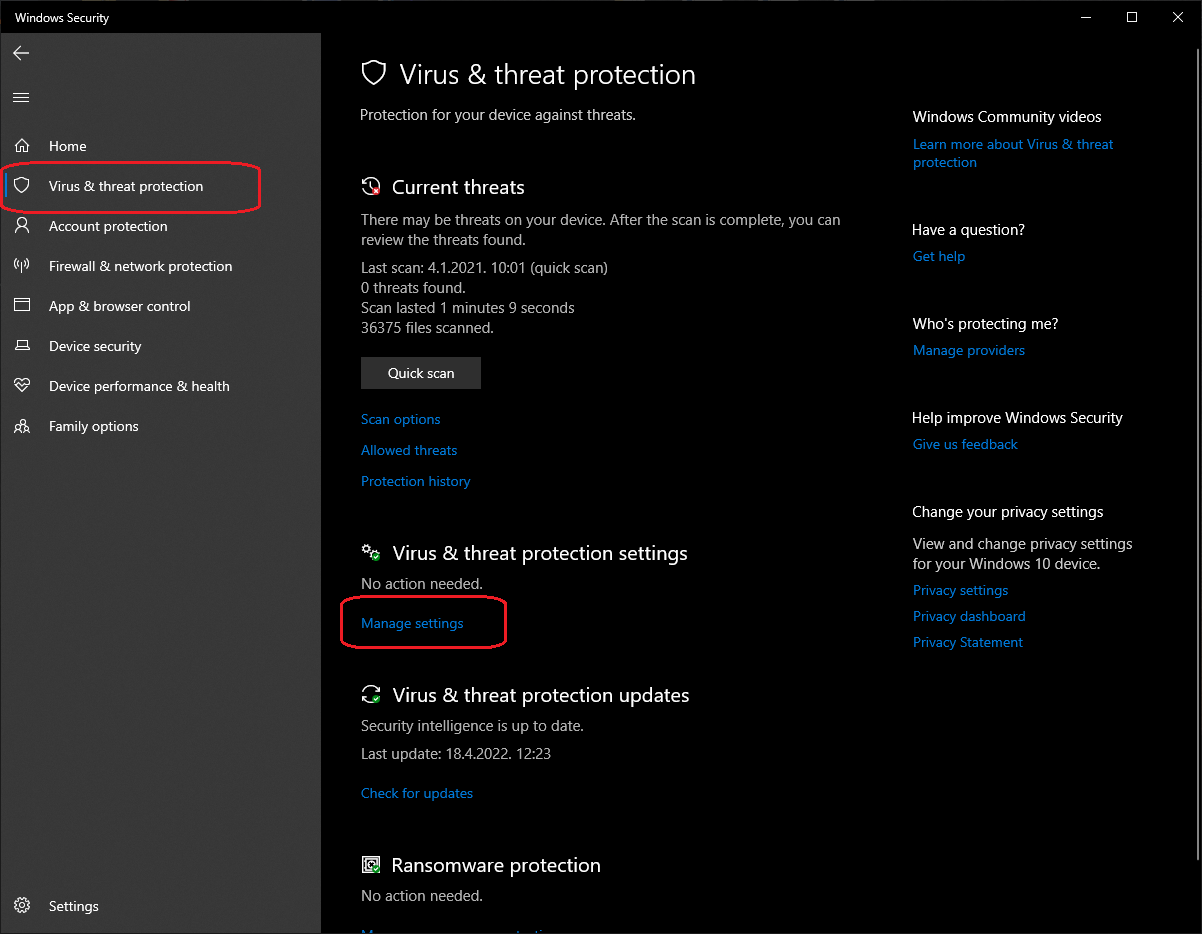Viewport: 1202px width, 934px height.
Task: Open Firewall & network protection
Action: pyautogui.click(x=140, y=266)
